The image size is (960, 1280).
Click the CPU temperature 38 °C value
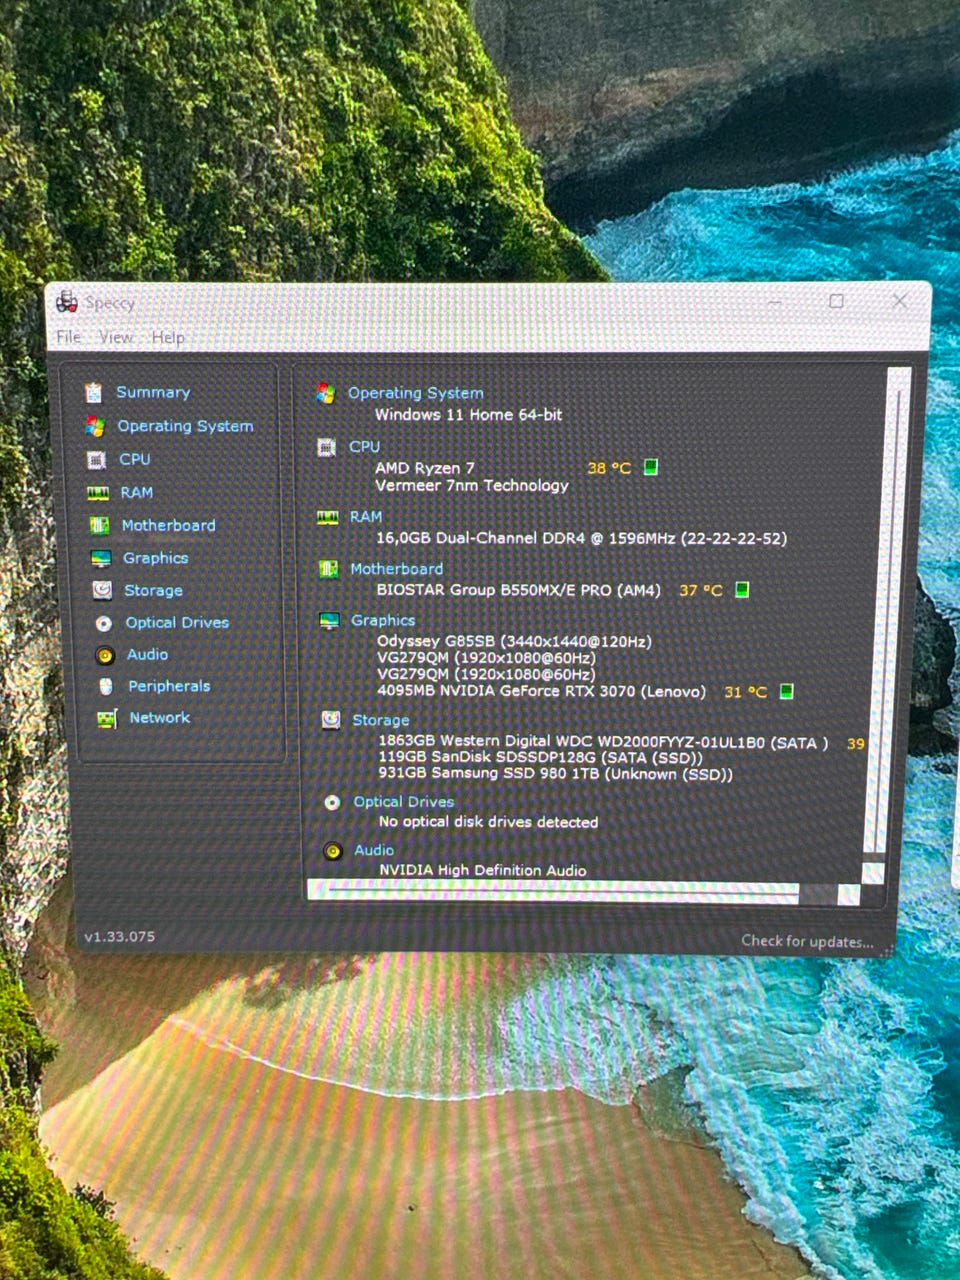pyautogui.click(x=609, y=468)
